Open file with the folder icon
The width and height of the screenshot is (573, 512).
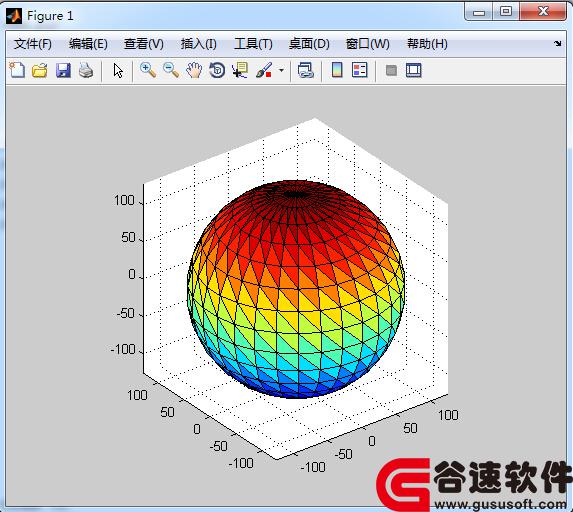(39, 70)
